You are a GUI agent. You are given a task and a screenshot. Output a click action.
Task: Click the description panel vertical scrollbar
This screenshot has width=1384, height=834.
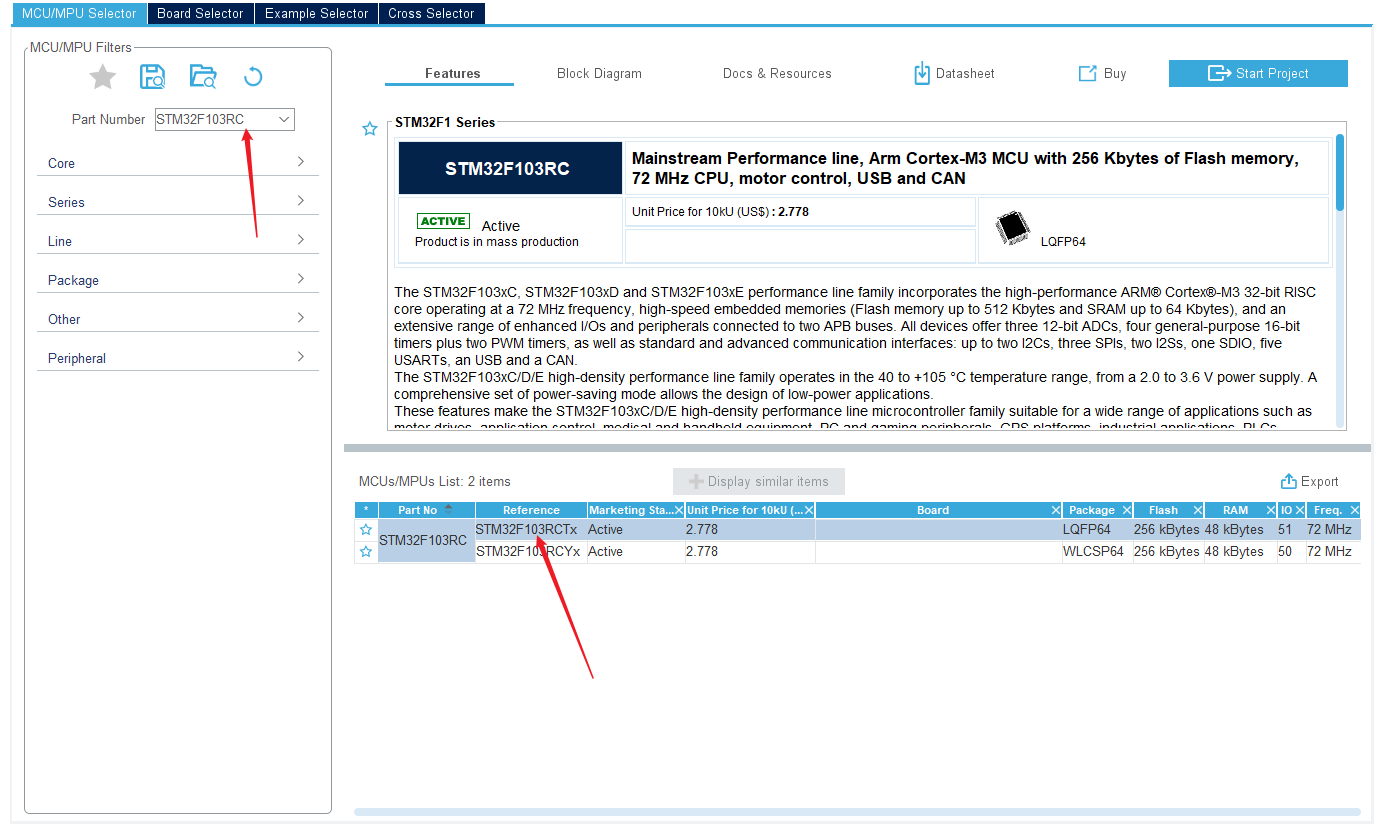(1339, 172)
